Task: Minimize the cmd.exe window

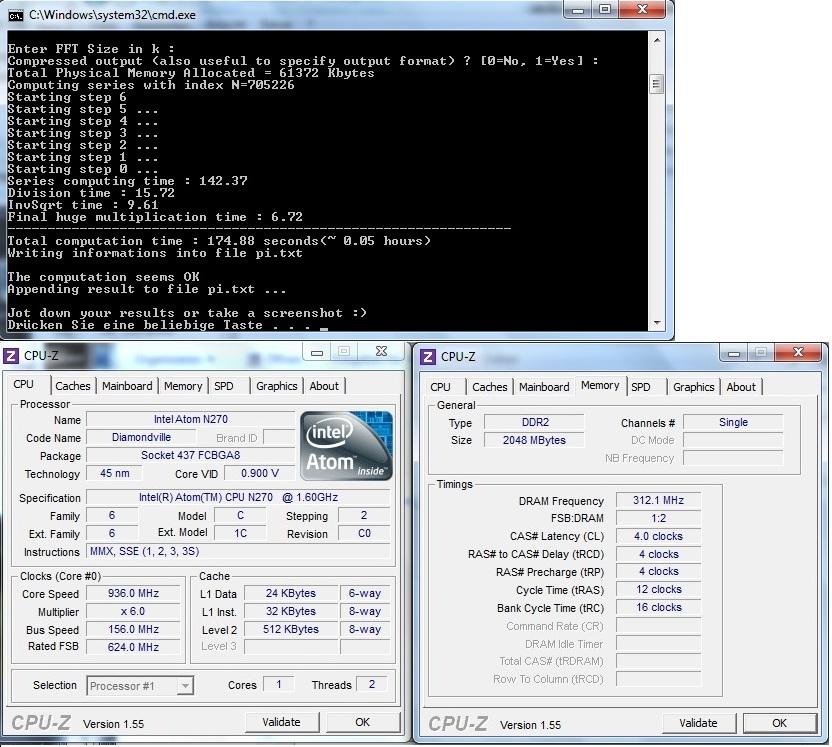Action: [x=578, y=10]
